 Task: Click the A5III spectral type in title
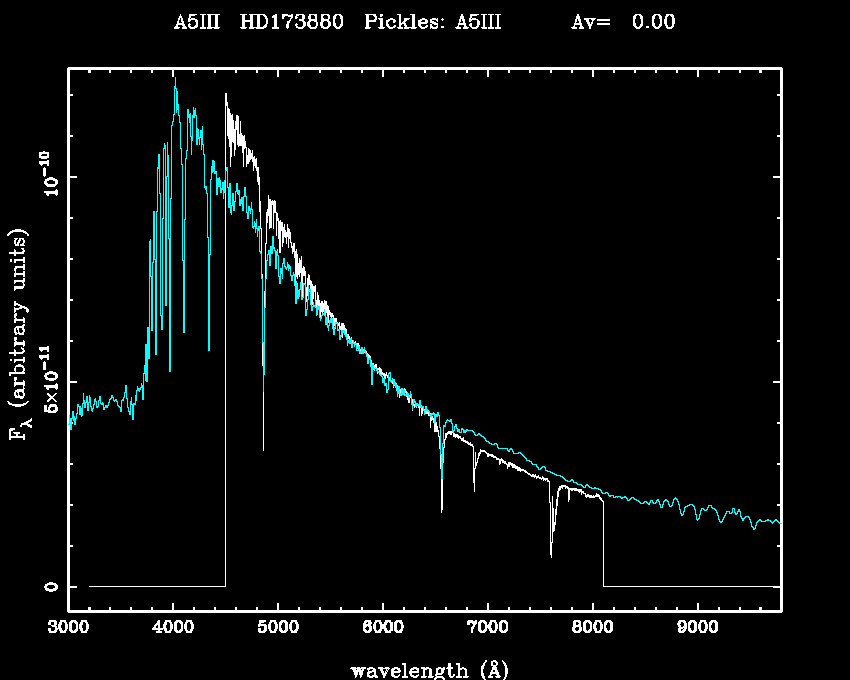click(x=197, y=22)
